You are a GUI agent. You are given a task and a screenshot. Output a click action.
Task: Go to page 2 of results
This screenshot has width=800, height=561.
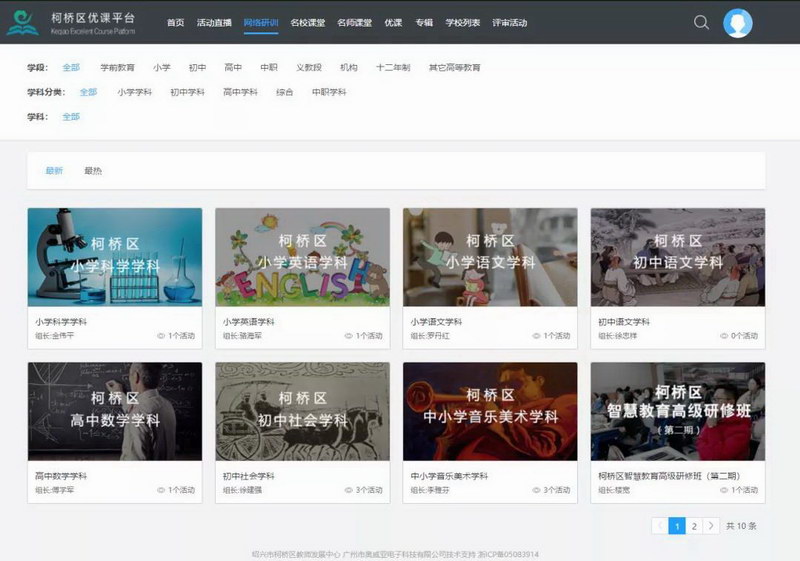[x=694, y=525]
